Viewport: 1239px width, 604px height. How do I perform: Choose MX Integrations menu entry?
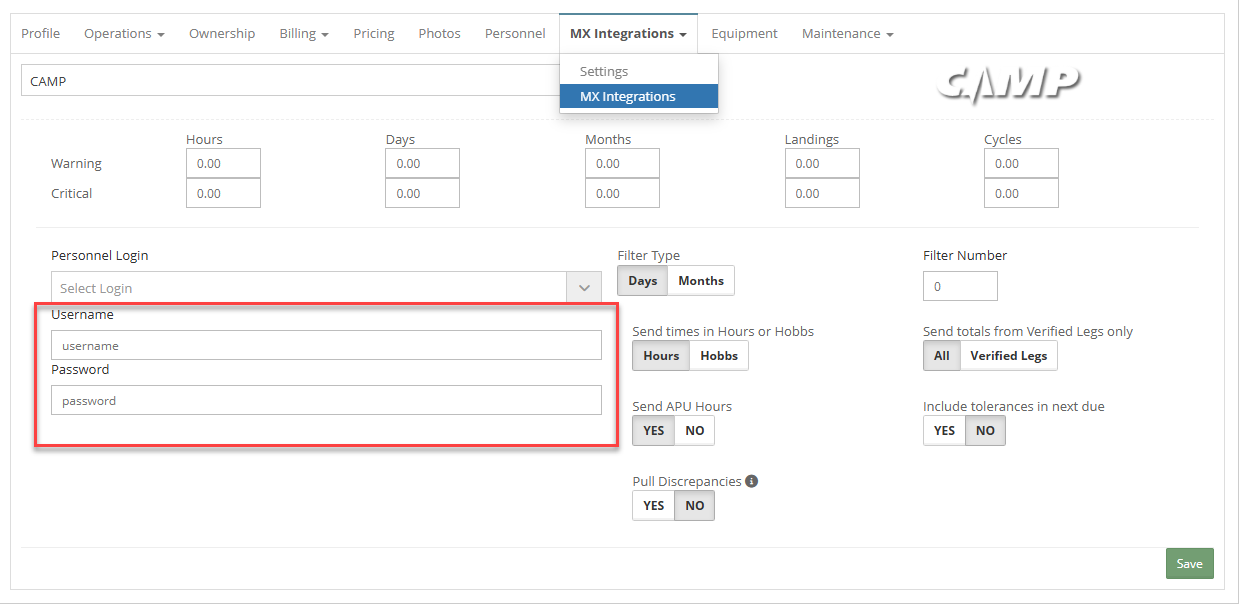639,96
